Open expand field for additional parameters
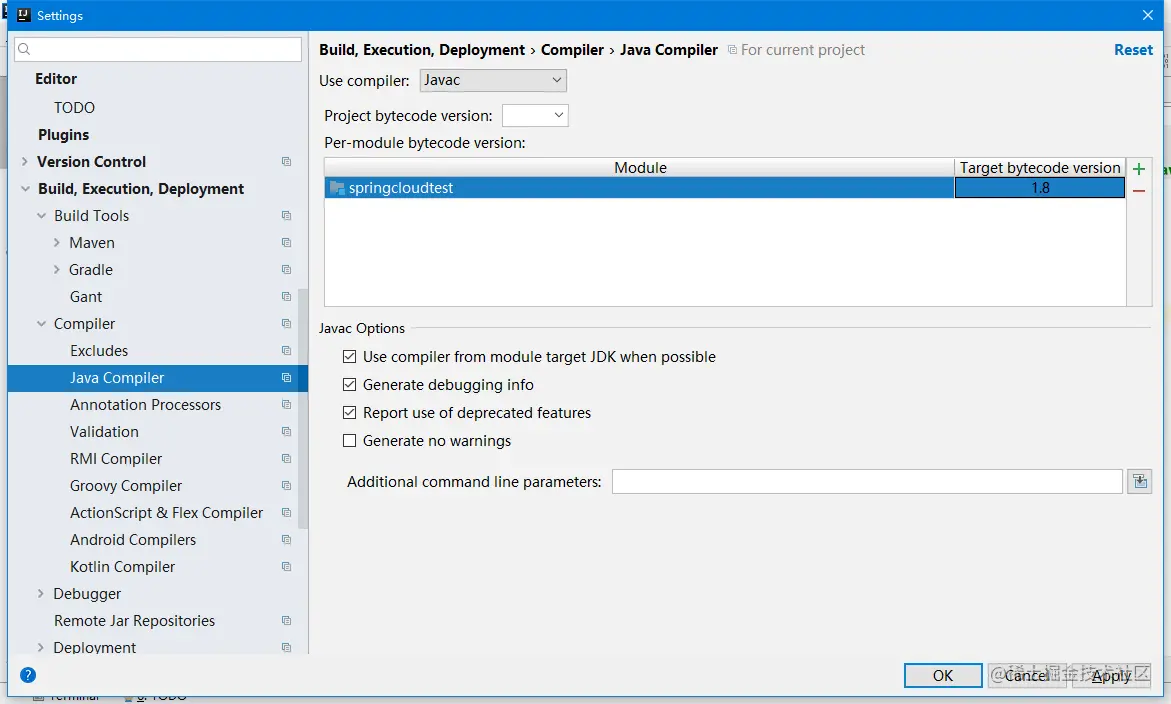The image size is (1171, 704). click(x=1140, y=482)
